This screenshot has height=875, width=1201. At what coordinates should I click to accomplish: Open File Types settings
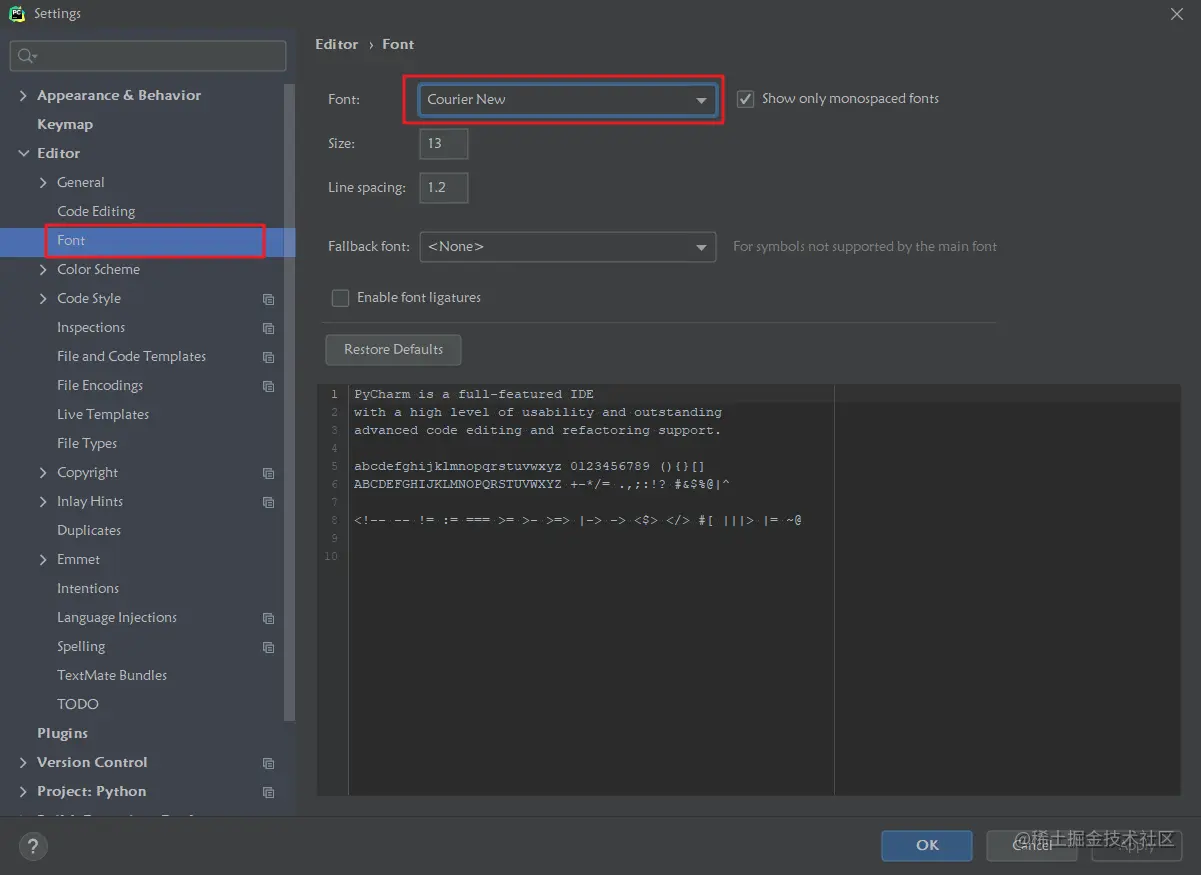pos(87,444)
